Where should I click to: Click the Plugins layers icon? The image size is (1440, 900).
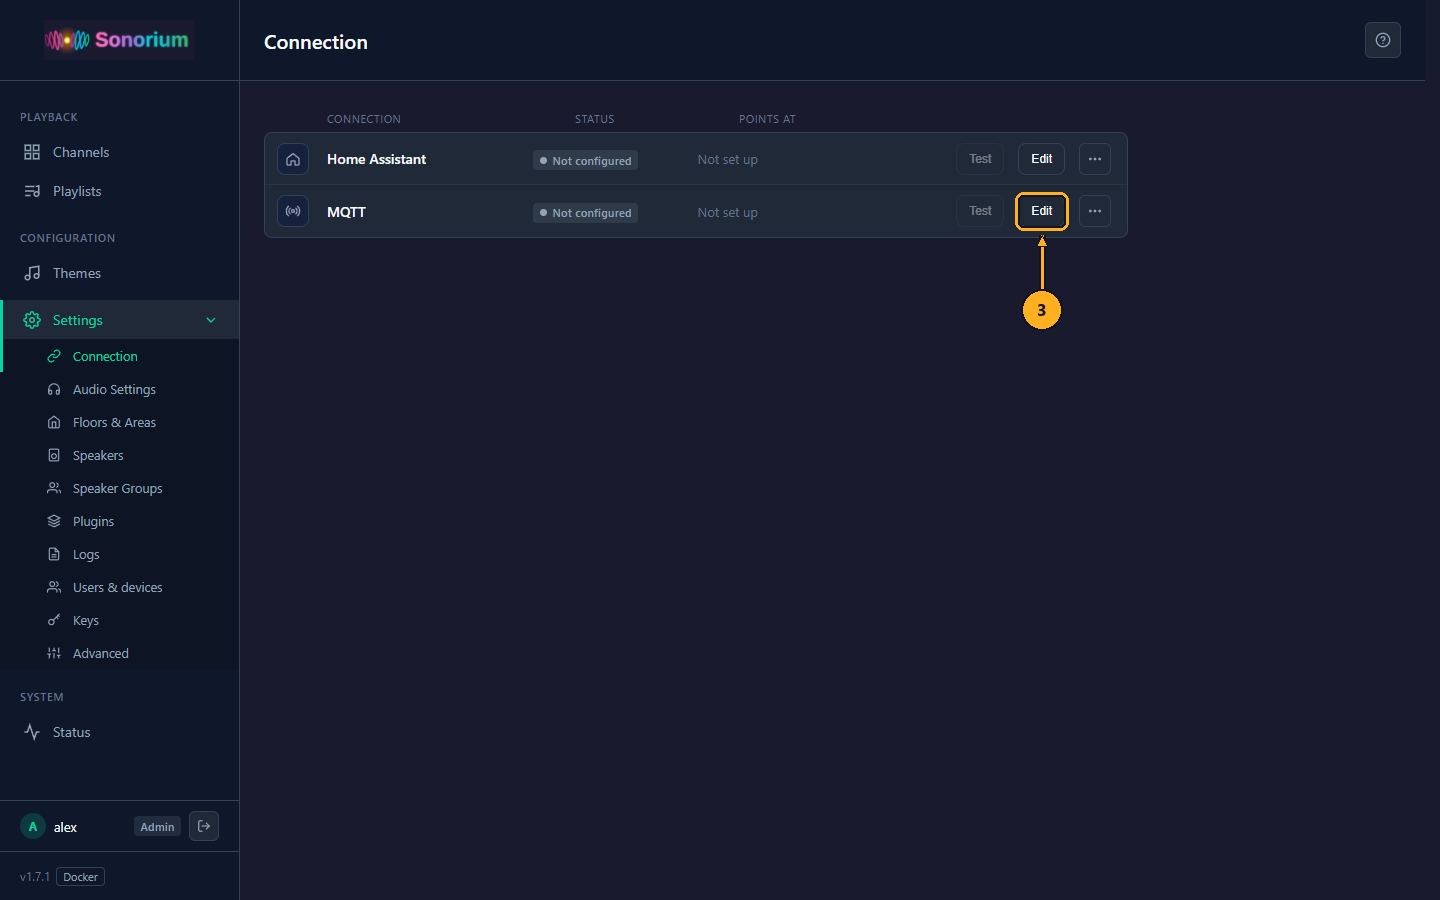pos(54,521)
